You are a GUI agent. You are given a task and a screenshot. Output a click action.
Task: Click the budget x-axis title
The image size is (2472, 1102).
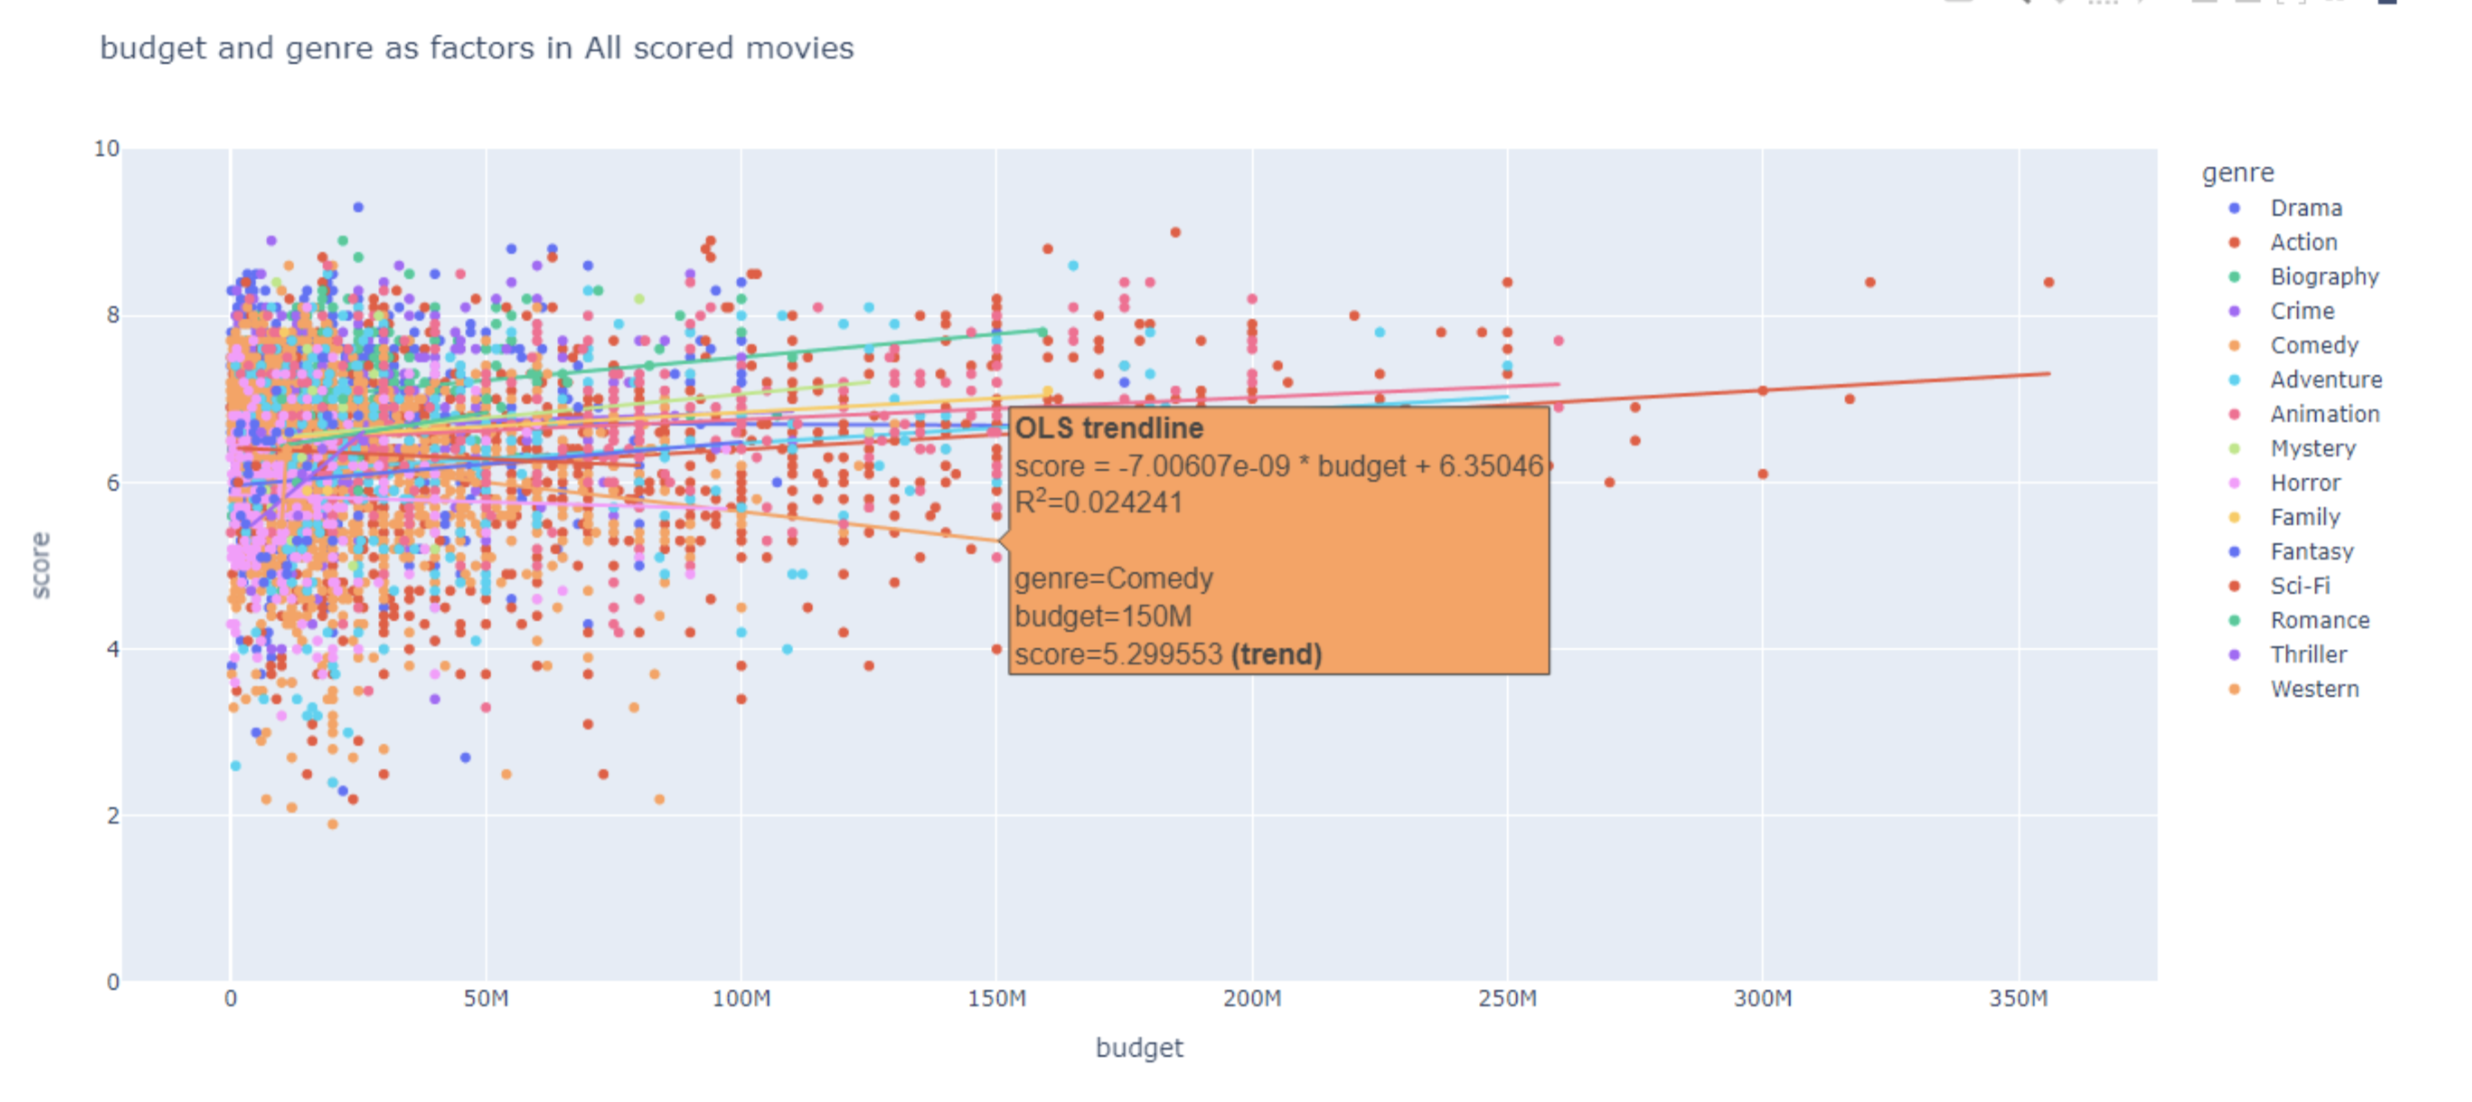[x=1138, y=1048]
